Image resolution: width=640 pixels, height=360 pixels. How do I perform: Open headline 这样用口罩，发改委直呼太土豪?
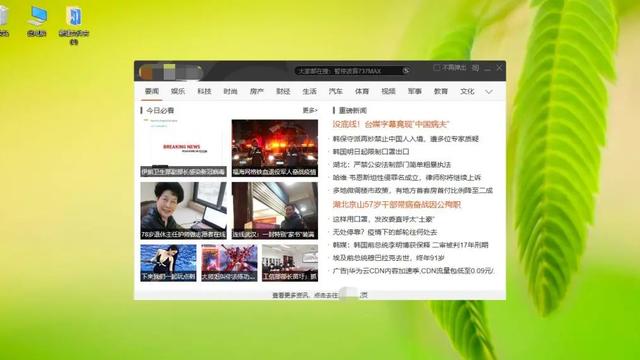tap(384, 219)
